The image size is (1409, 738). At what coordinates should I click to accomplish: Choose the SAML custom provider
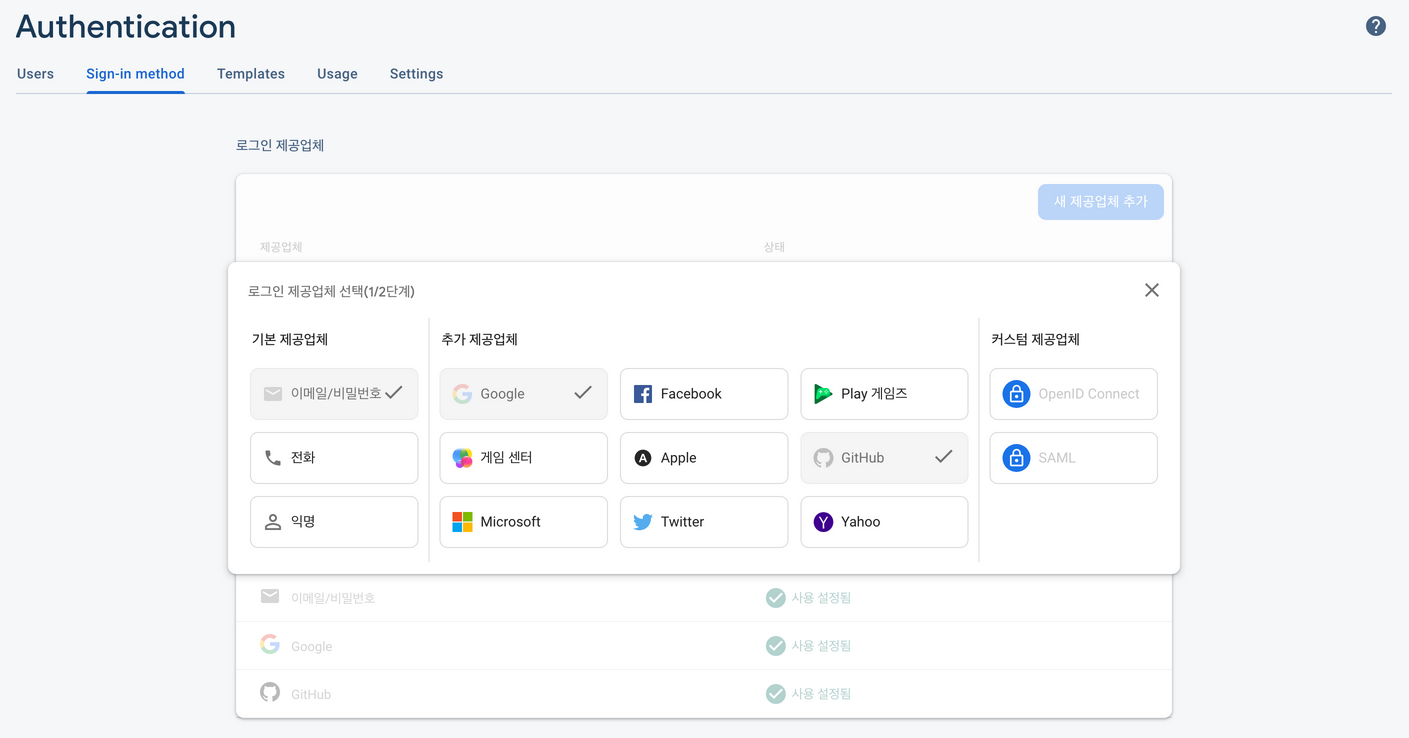click(1074, 458)
